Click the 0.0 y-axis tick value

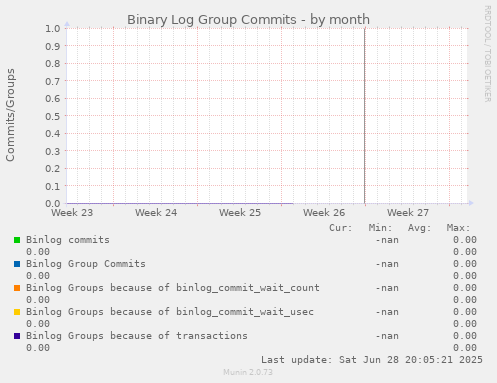[53, 203]
